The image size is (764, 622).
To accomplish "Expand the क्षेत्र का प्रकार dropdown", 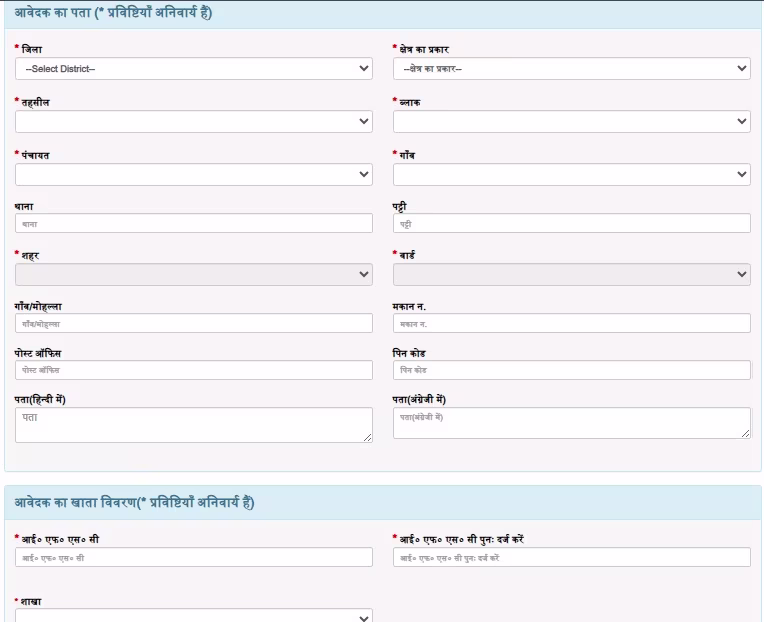I will tap(571, 69).
